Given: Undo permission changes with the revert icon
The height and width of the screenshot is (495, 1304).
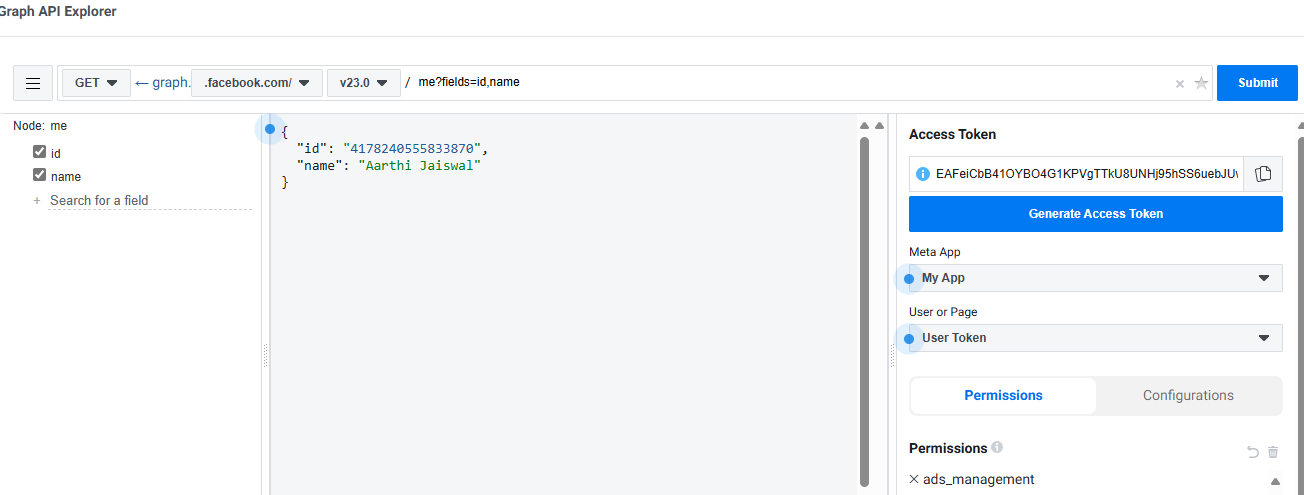Looking at the screenshot, I should pos(1253,452).
